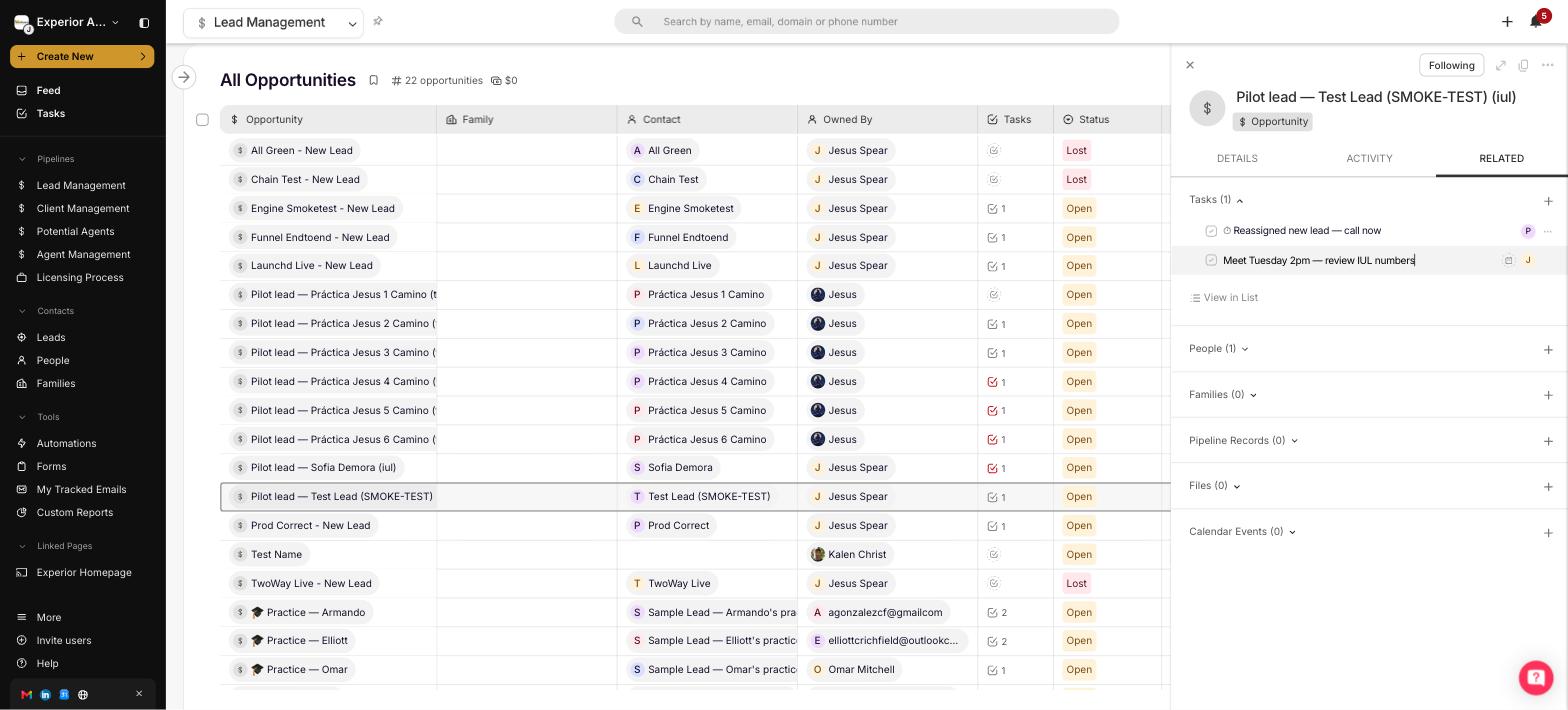Open the Experior workspace switcher

68,22
